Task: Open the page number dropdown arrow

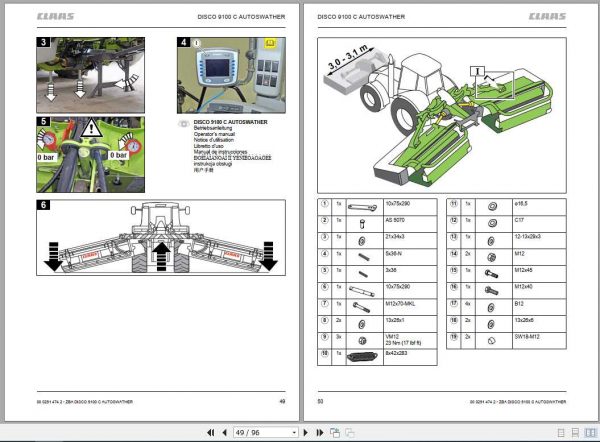Action: coord(294,433)
